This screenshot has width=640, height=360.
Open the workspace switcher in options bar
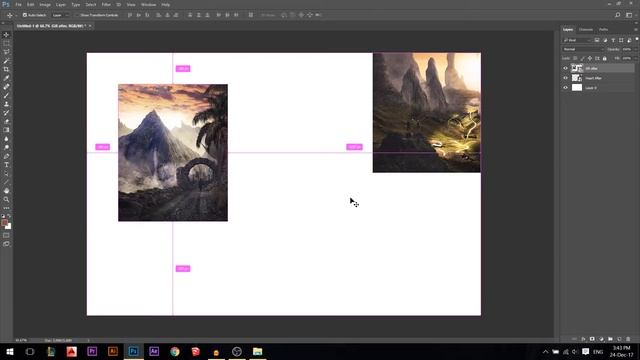629,15
